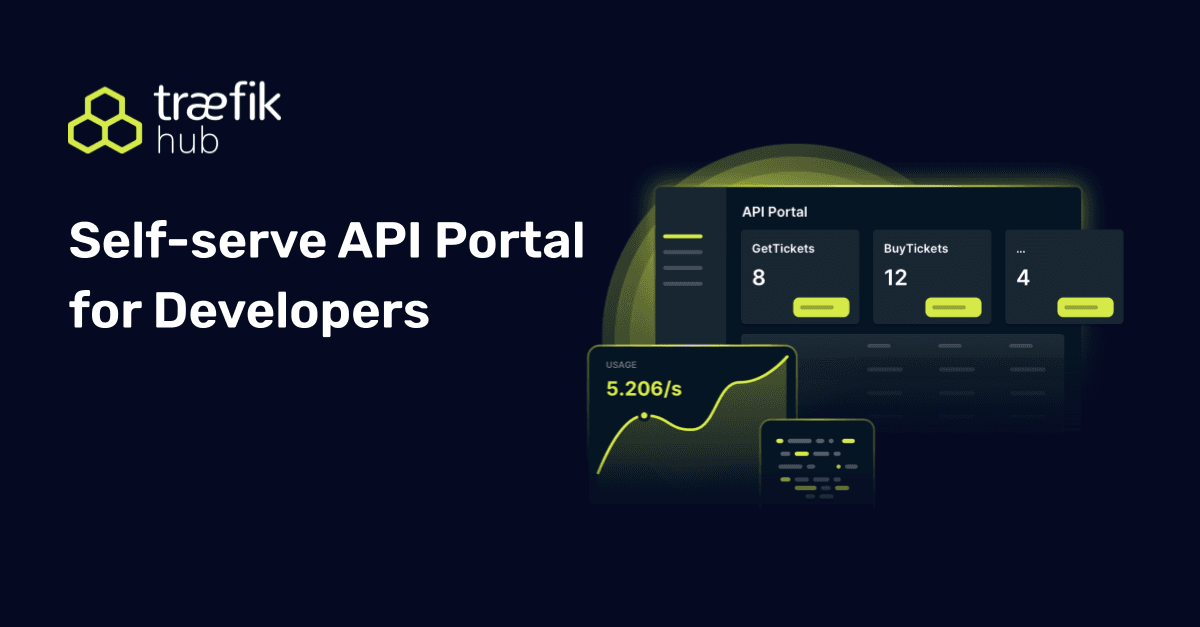Open the BuyTickets card title
Image resolution: width=1200 pixels, height=627 pixels.
click(916, 248)
